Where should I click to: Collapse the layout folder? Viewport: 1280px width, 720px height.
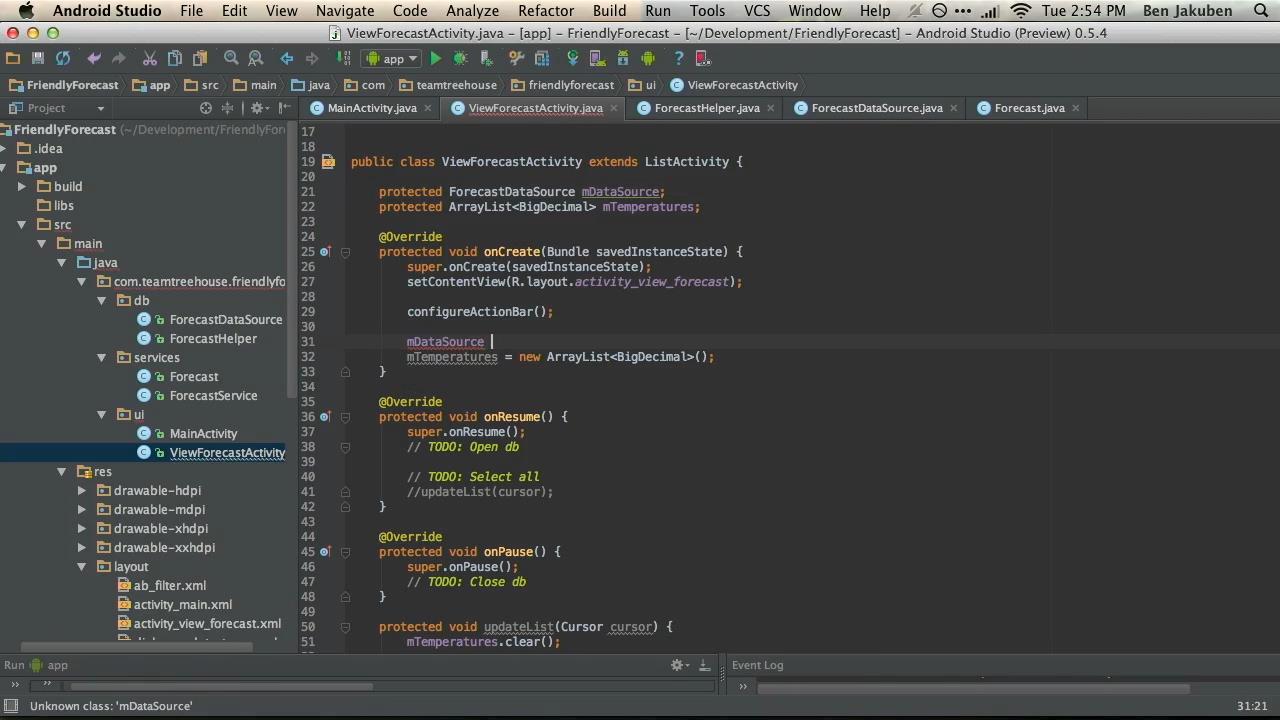(82, 567)
